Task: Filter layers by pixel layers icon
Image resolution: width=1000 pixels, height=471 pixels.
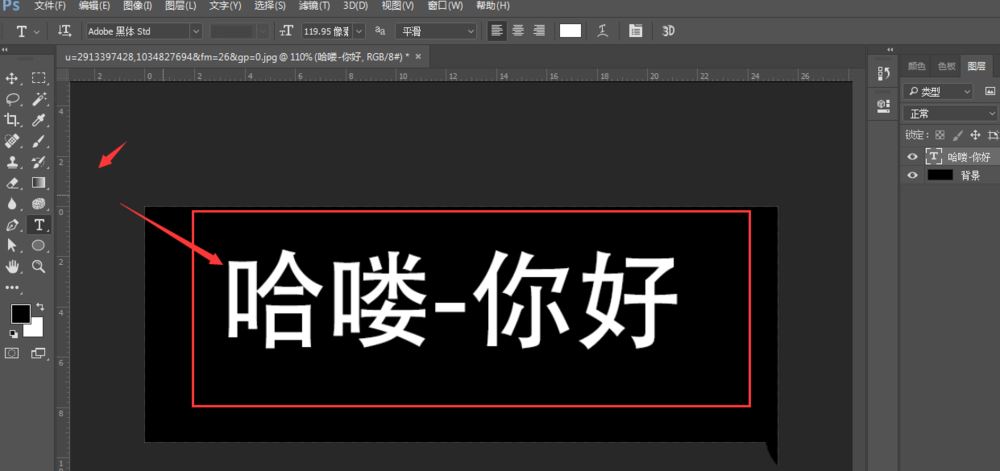Action: coord(990,92)
